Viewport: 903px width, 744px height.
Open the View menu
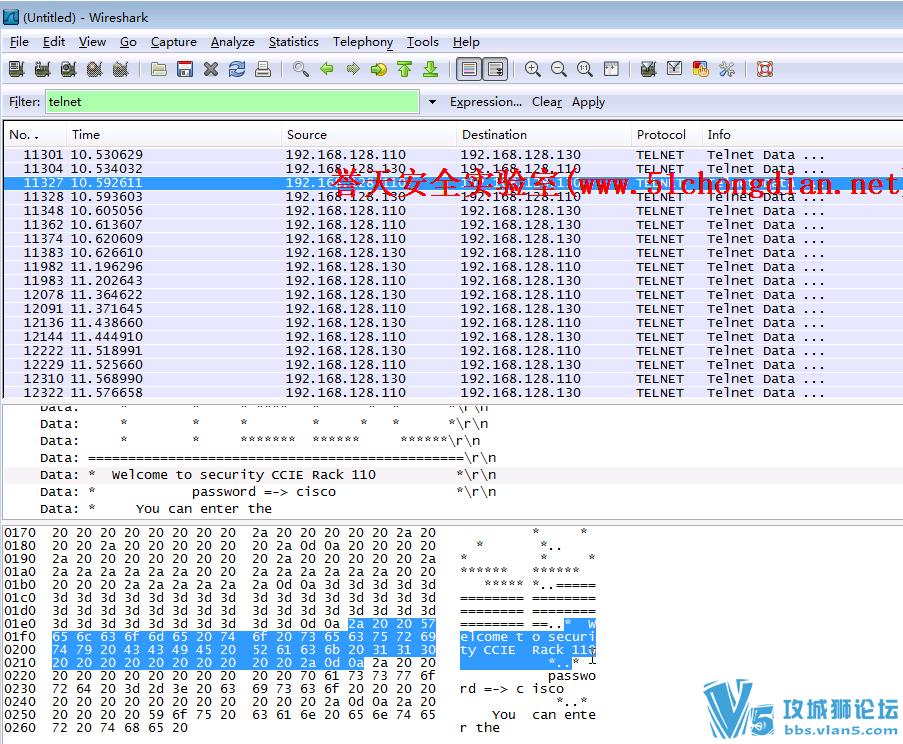92,42
